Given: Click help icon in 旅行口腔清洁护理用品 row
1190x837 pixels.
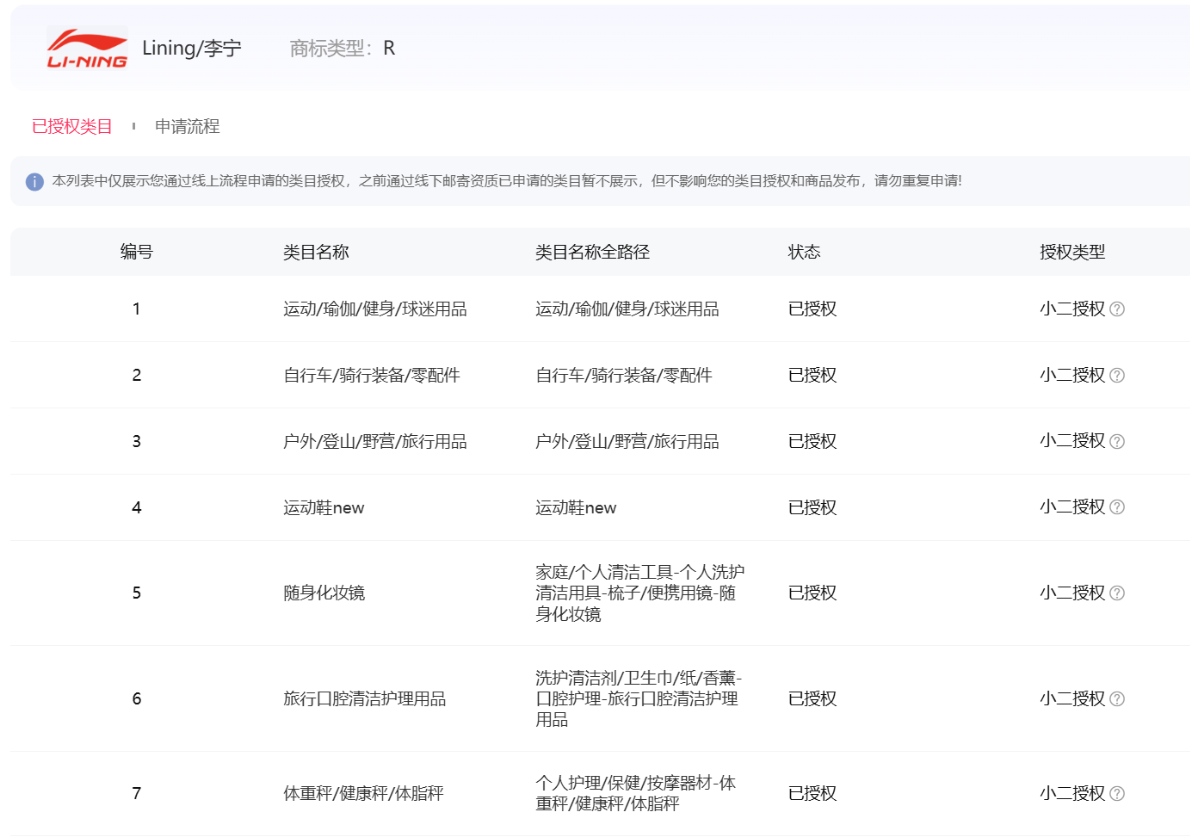Looking at the screenshot, I should (1117, 700).
